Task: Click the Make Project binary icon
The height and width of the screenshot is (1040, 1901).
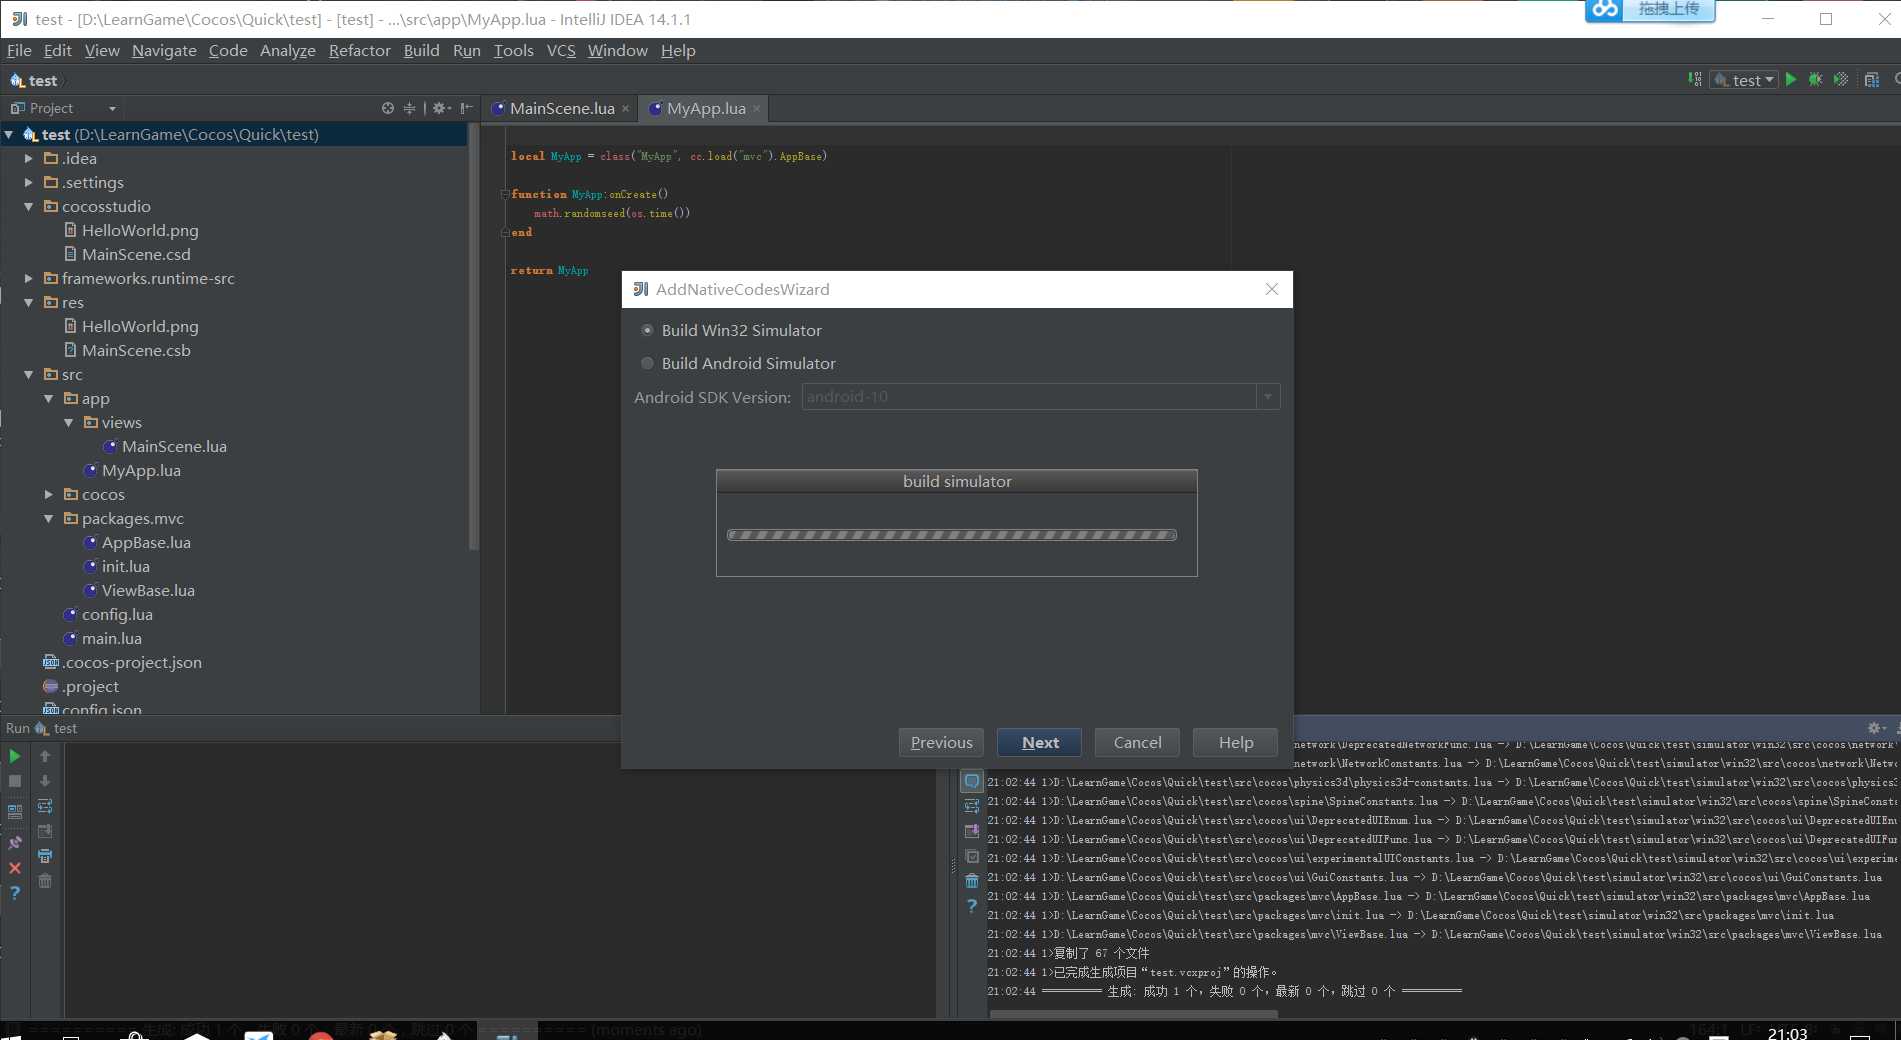Action: point(1695,79)
